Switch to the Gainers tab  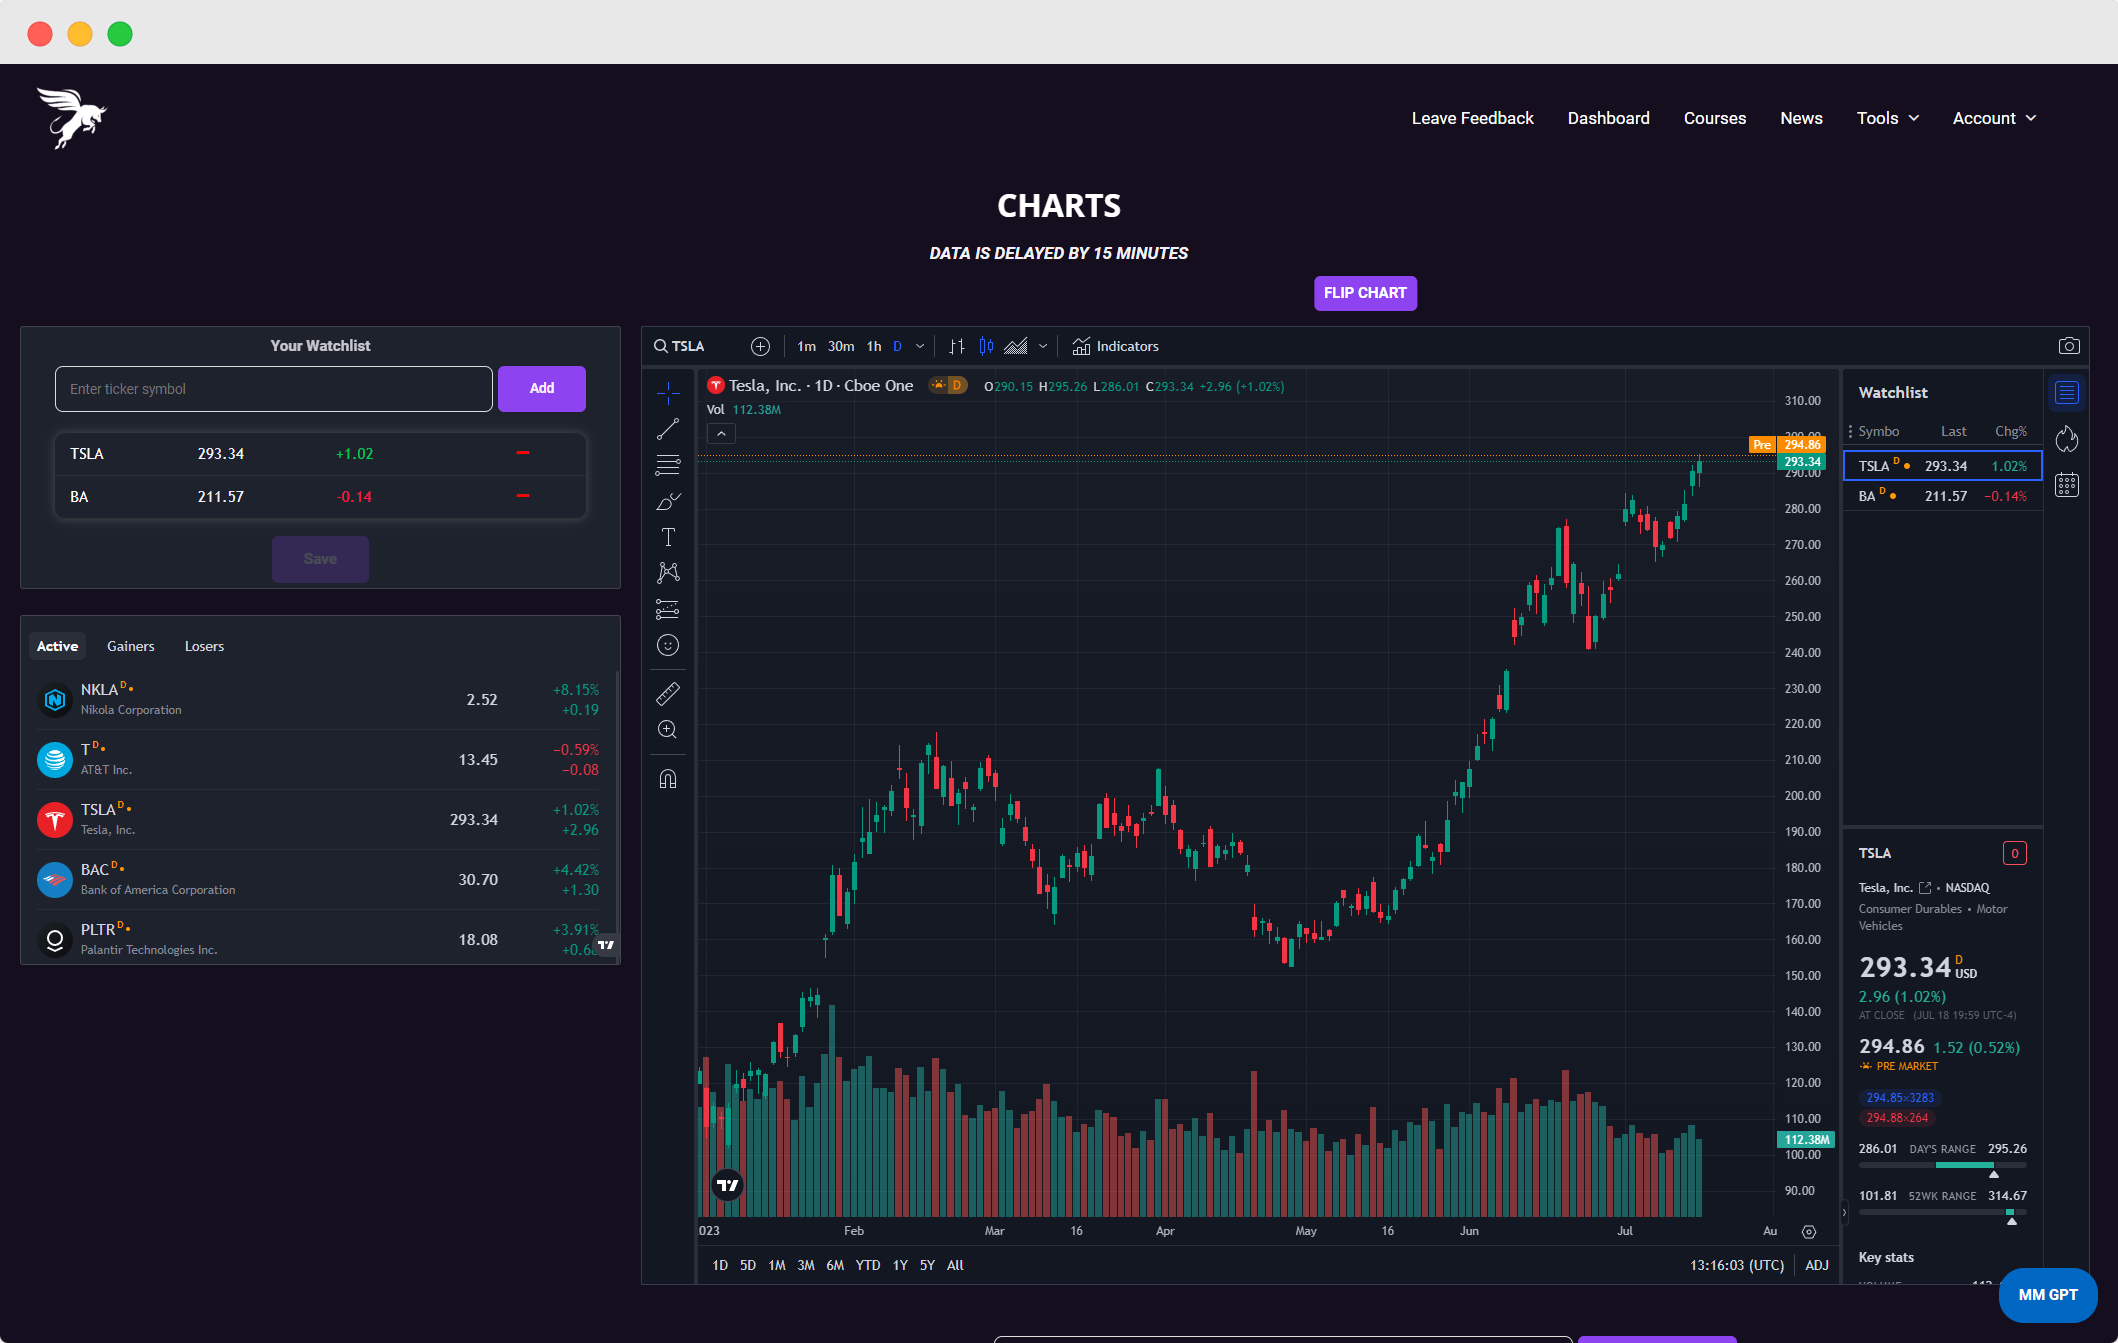pyautogui.click(x=131, y=646)
